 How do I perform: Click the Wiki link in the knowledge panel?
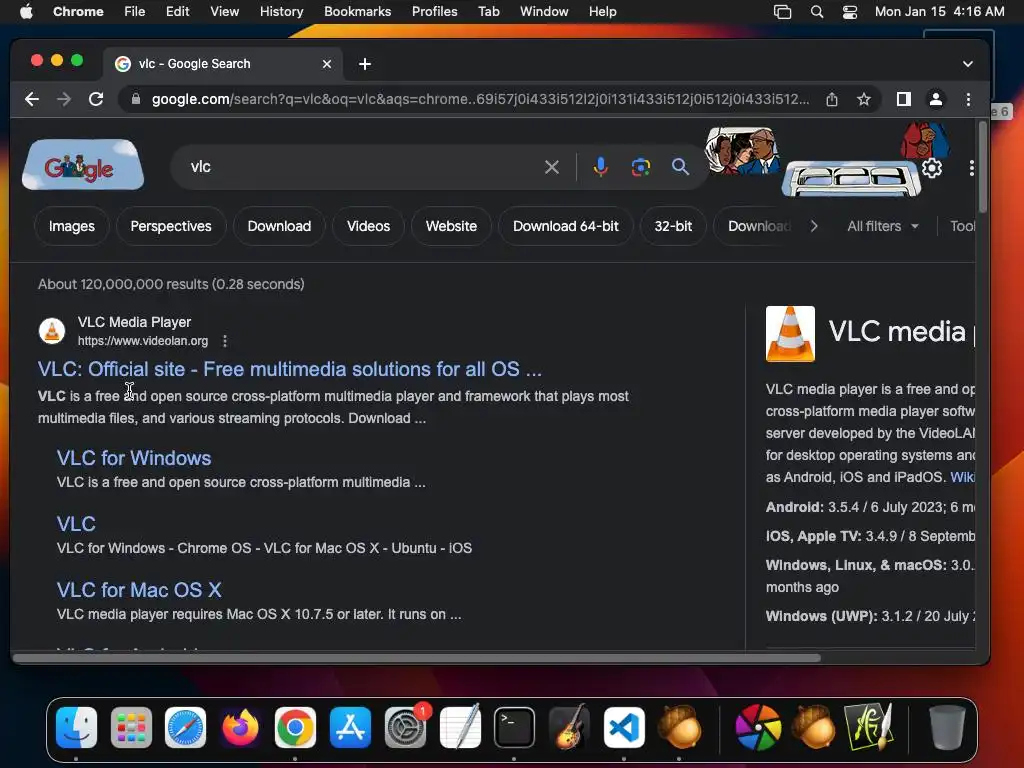[x=963, y=477]
